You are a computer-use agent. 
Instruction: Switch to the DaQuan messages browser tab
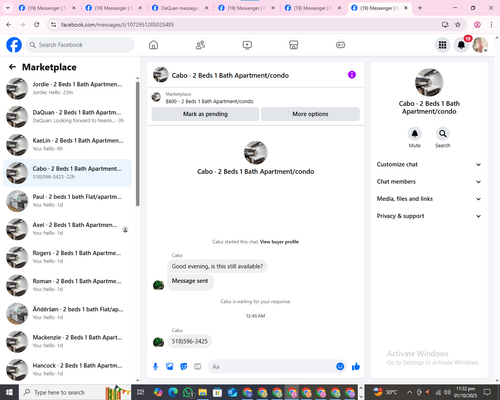(x=180, y=8)
